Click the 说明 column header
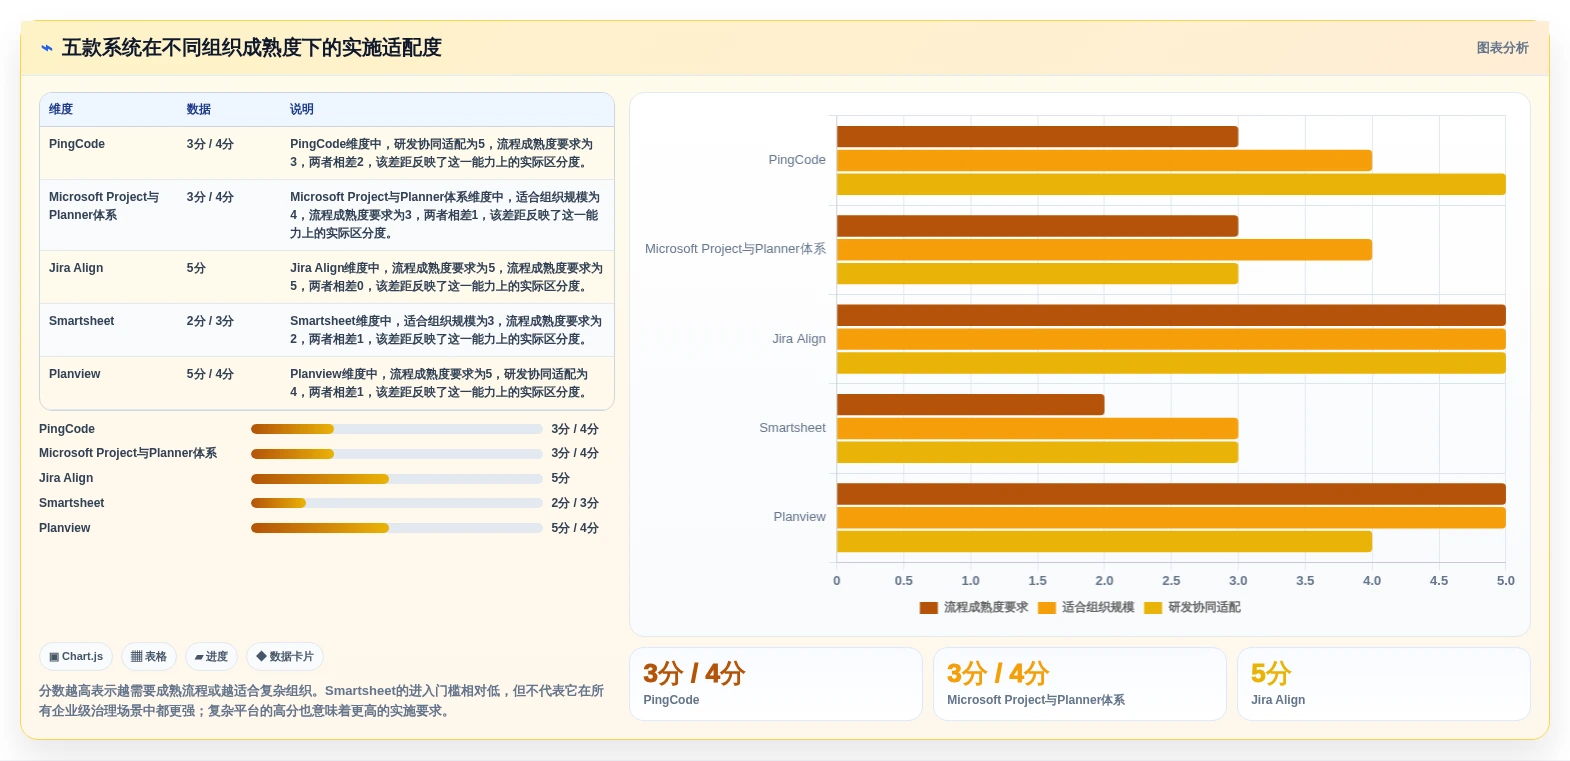This screenshot has width=1570, height=761. [302, 109]
